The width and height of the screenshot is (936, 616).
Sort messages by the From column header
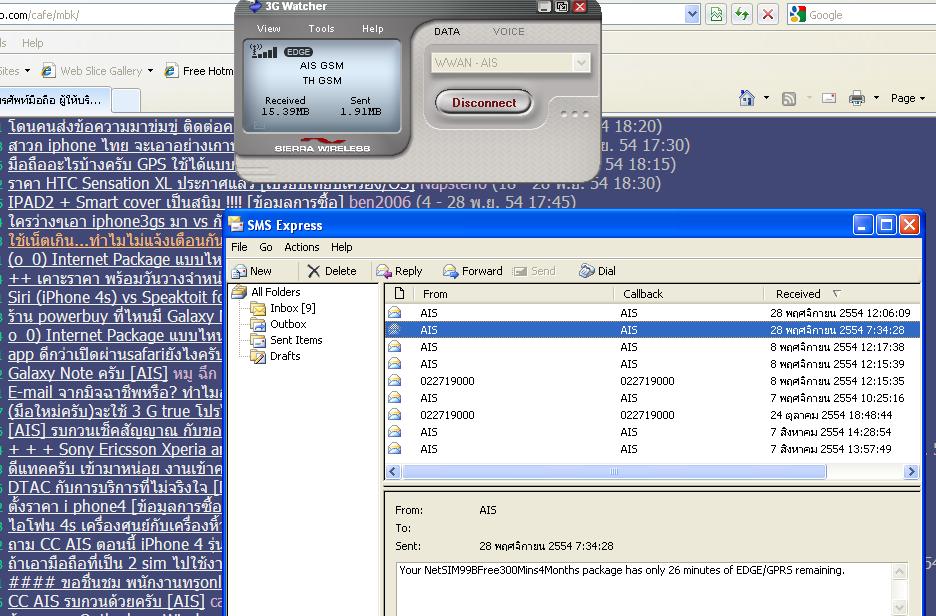pos(513,294)
